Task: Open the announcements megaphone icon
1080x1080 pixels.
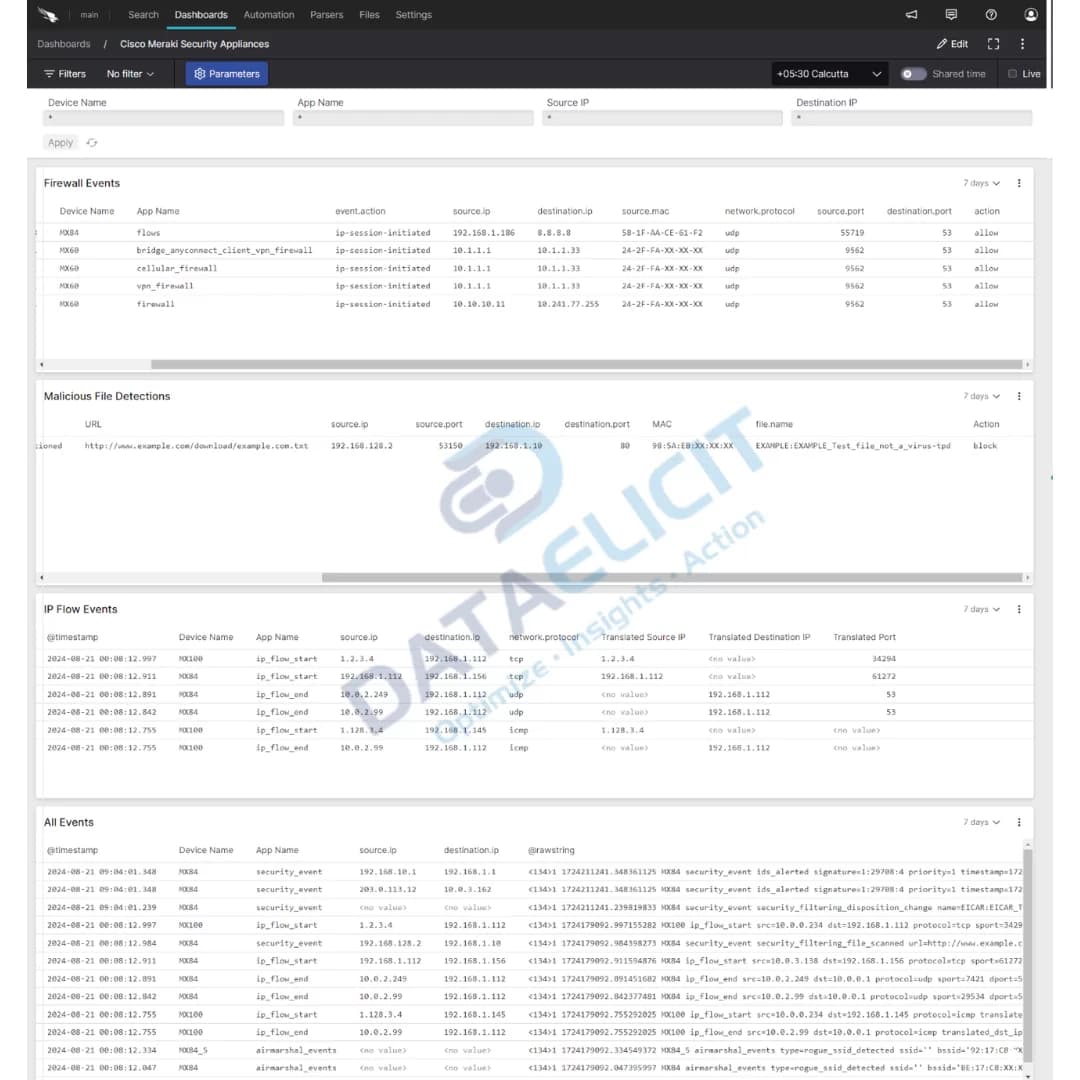Action: [911, 14]
